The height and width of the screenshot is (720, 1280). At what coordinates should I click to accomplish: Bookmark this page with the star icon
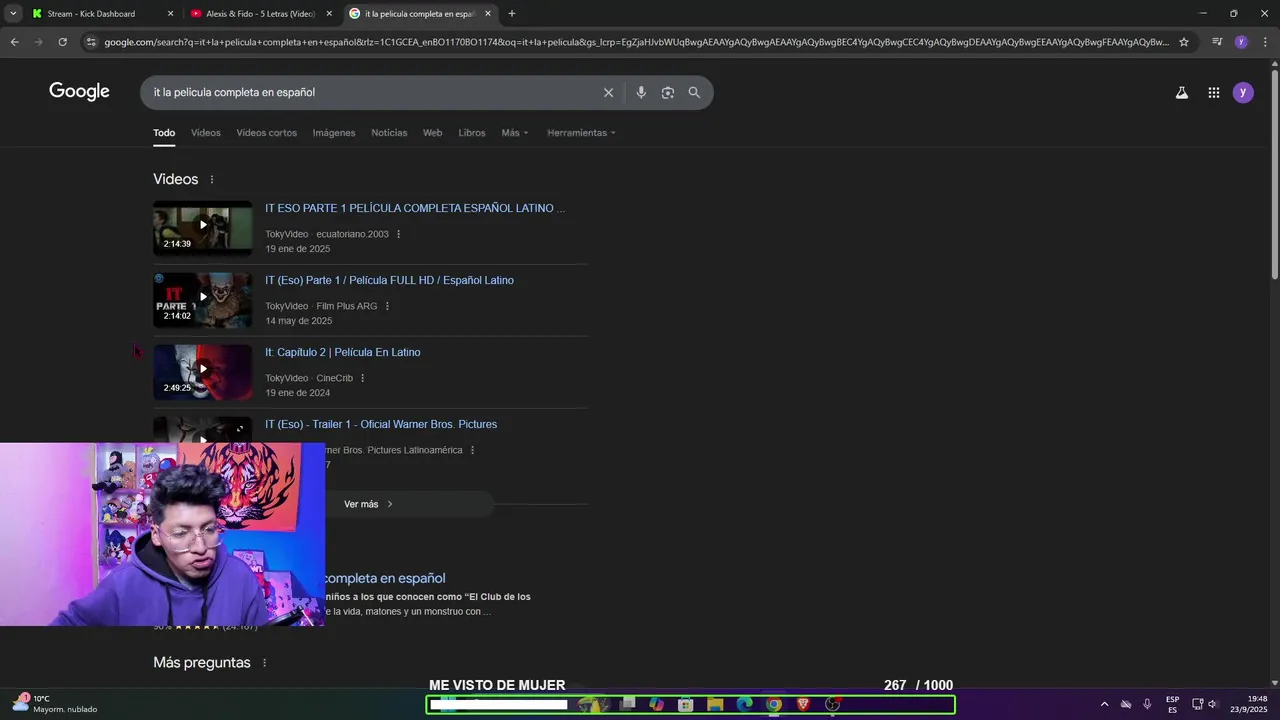pos(1184,42)
